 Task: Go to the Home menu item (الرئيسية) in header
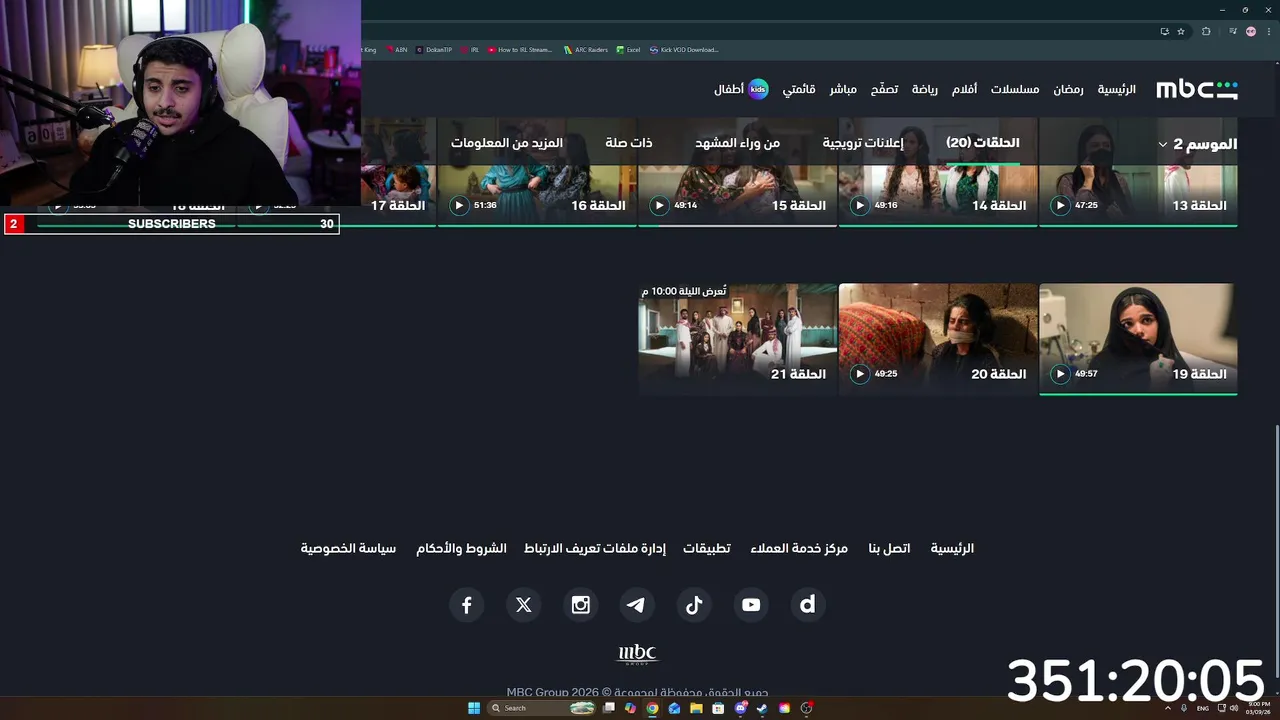[1117, 89]
